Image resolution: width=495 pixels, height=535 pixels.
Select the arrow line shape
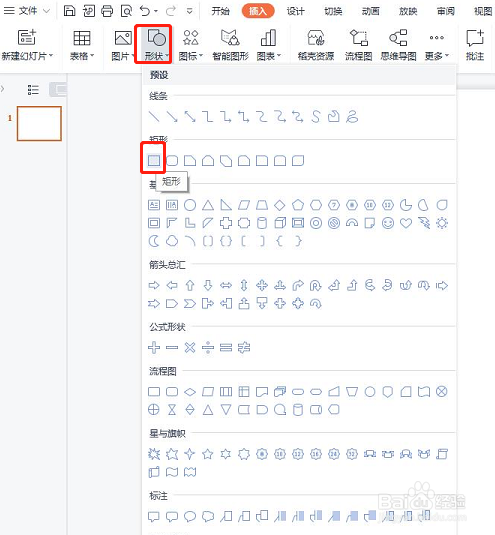[x=172, y=116]
